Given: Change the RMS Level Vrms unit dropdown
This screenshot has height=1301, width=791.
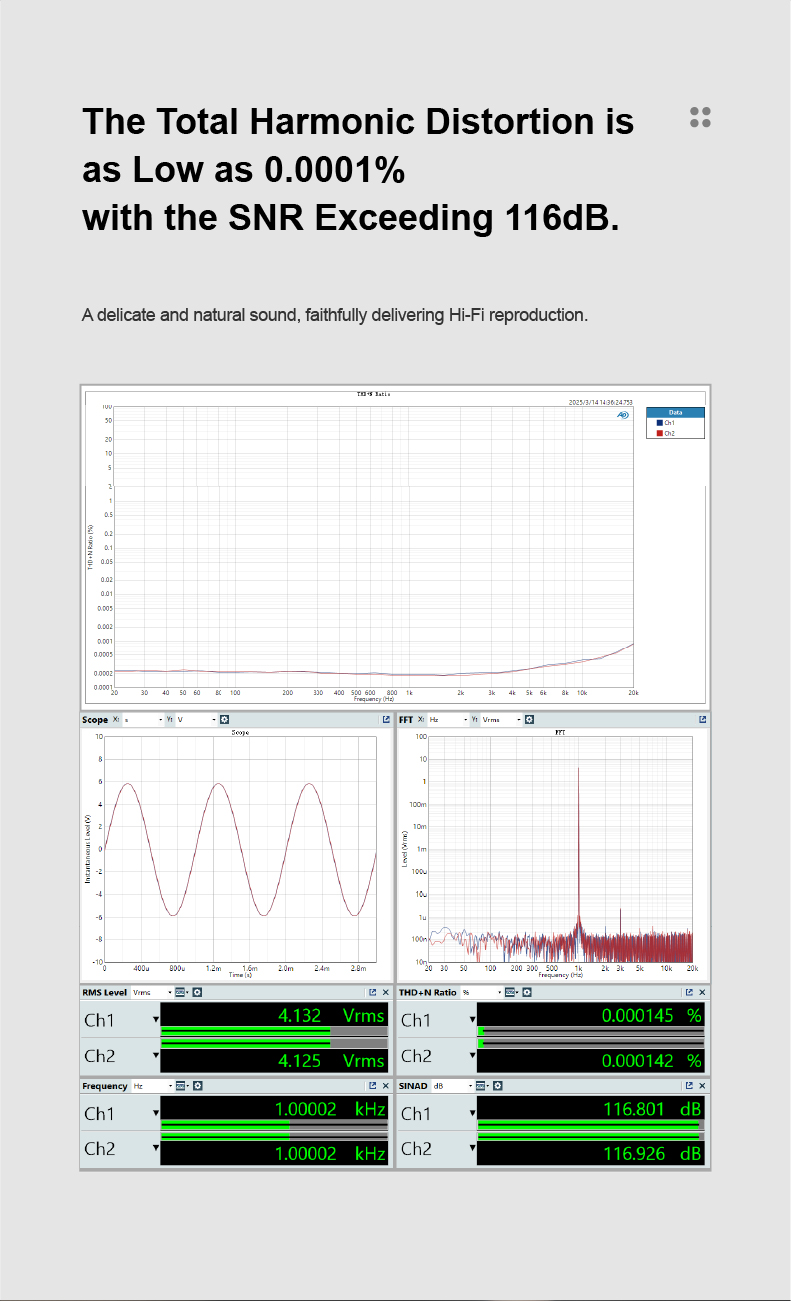Looking at the screenshot, I should (x=151, y=992).
